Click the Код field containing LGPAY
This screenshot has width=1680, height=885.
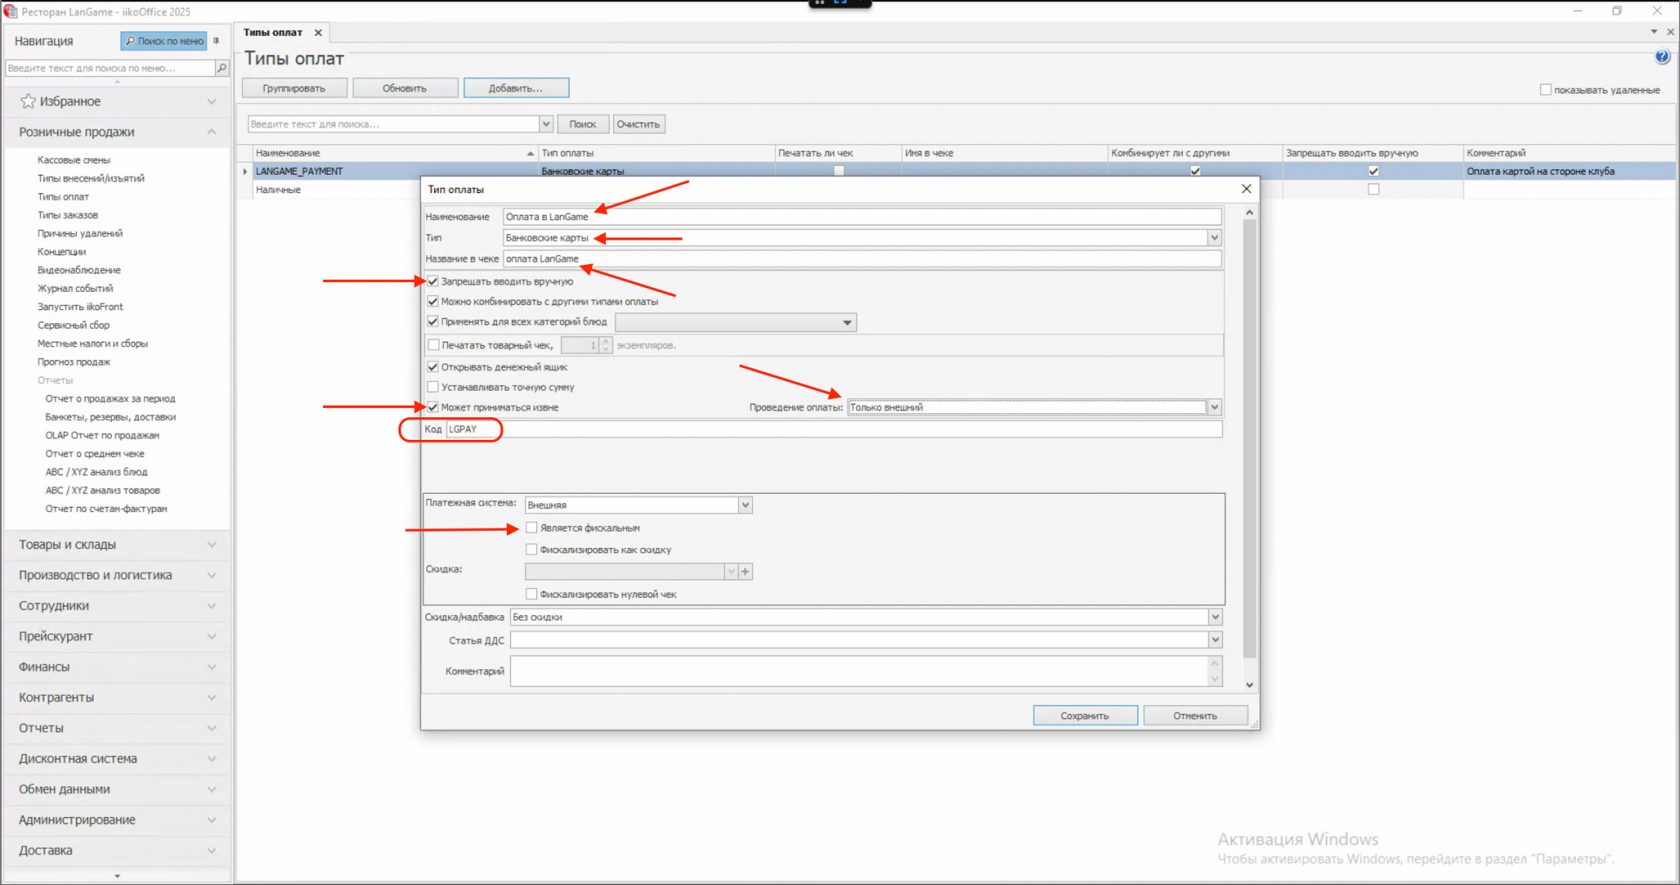(834, 429)
